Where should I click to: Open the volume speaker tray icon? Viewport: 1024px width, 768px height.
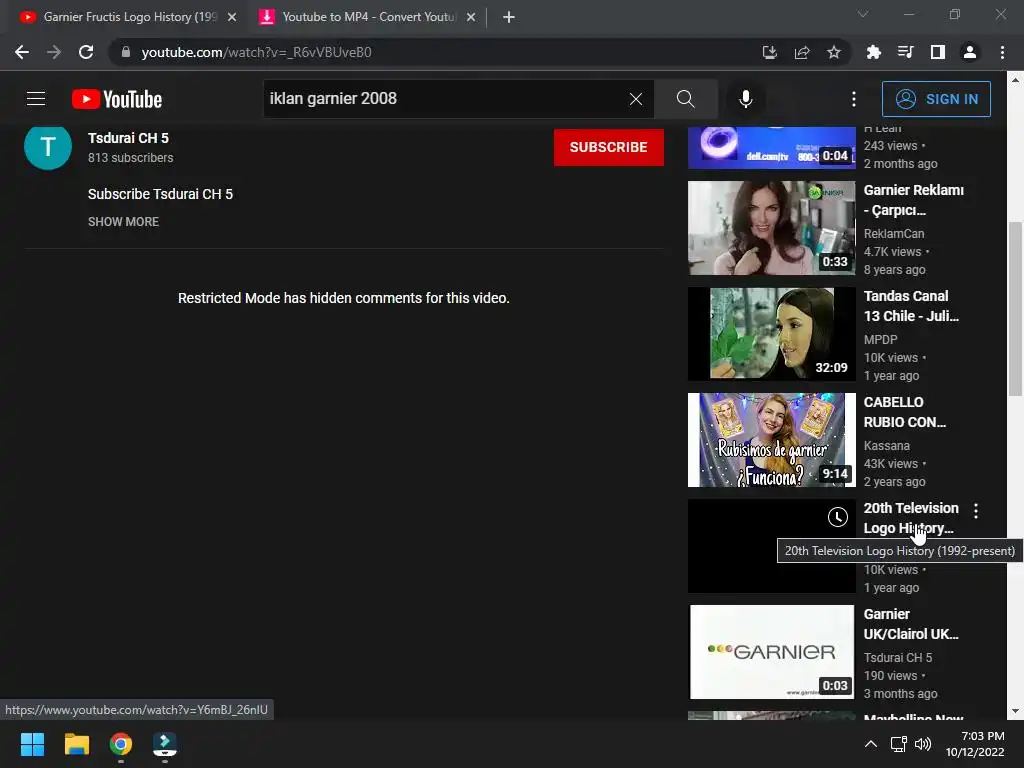coord(923,744)
